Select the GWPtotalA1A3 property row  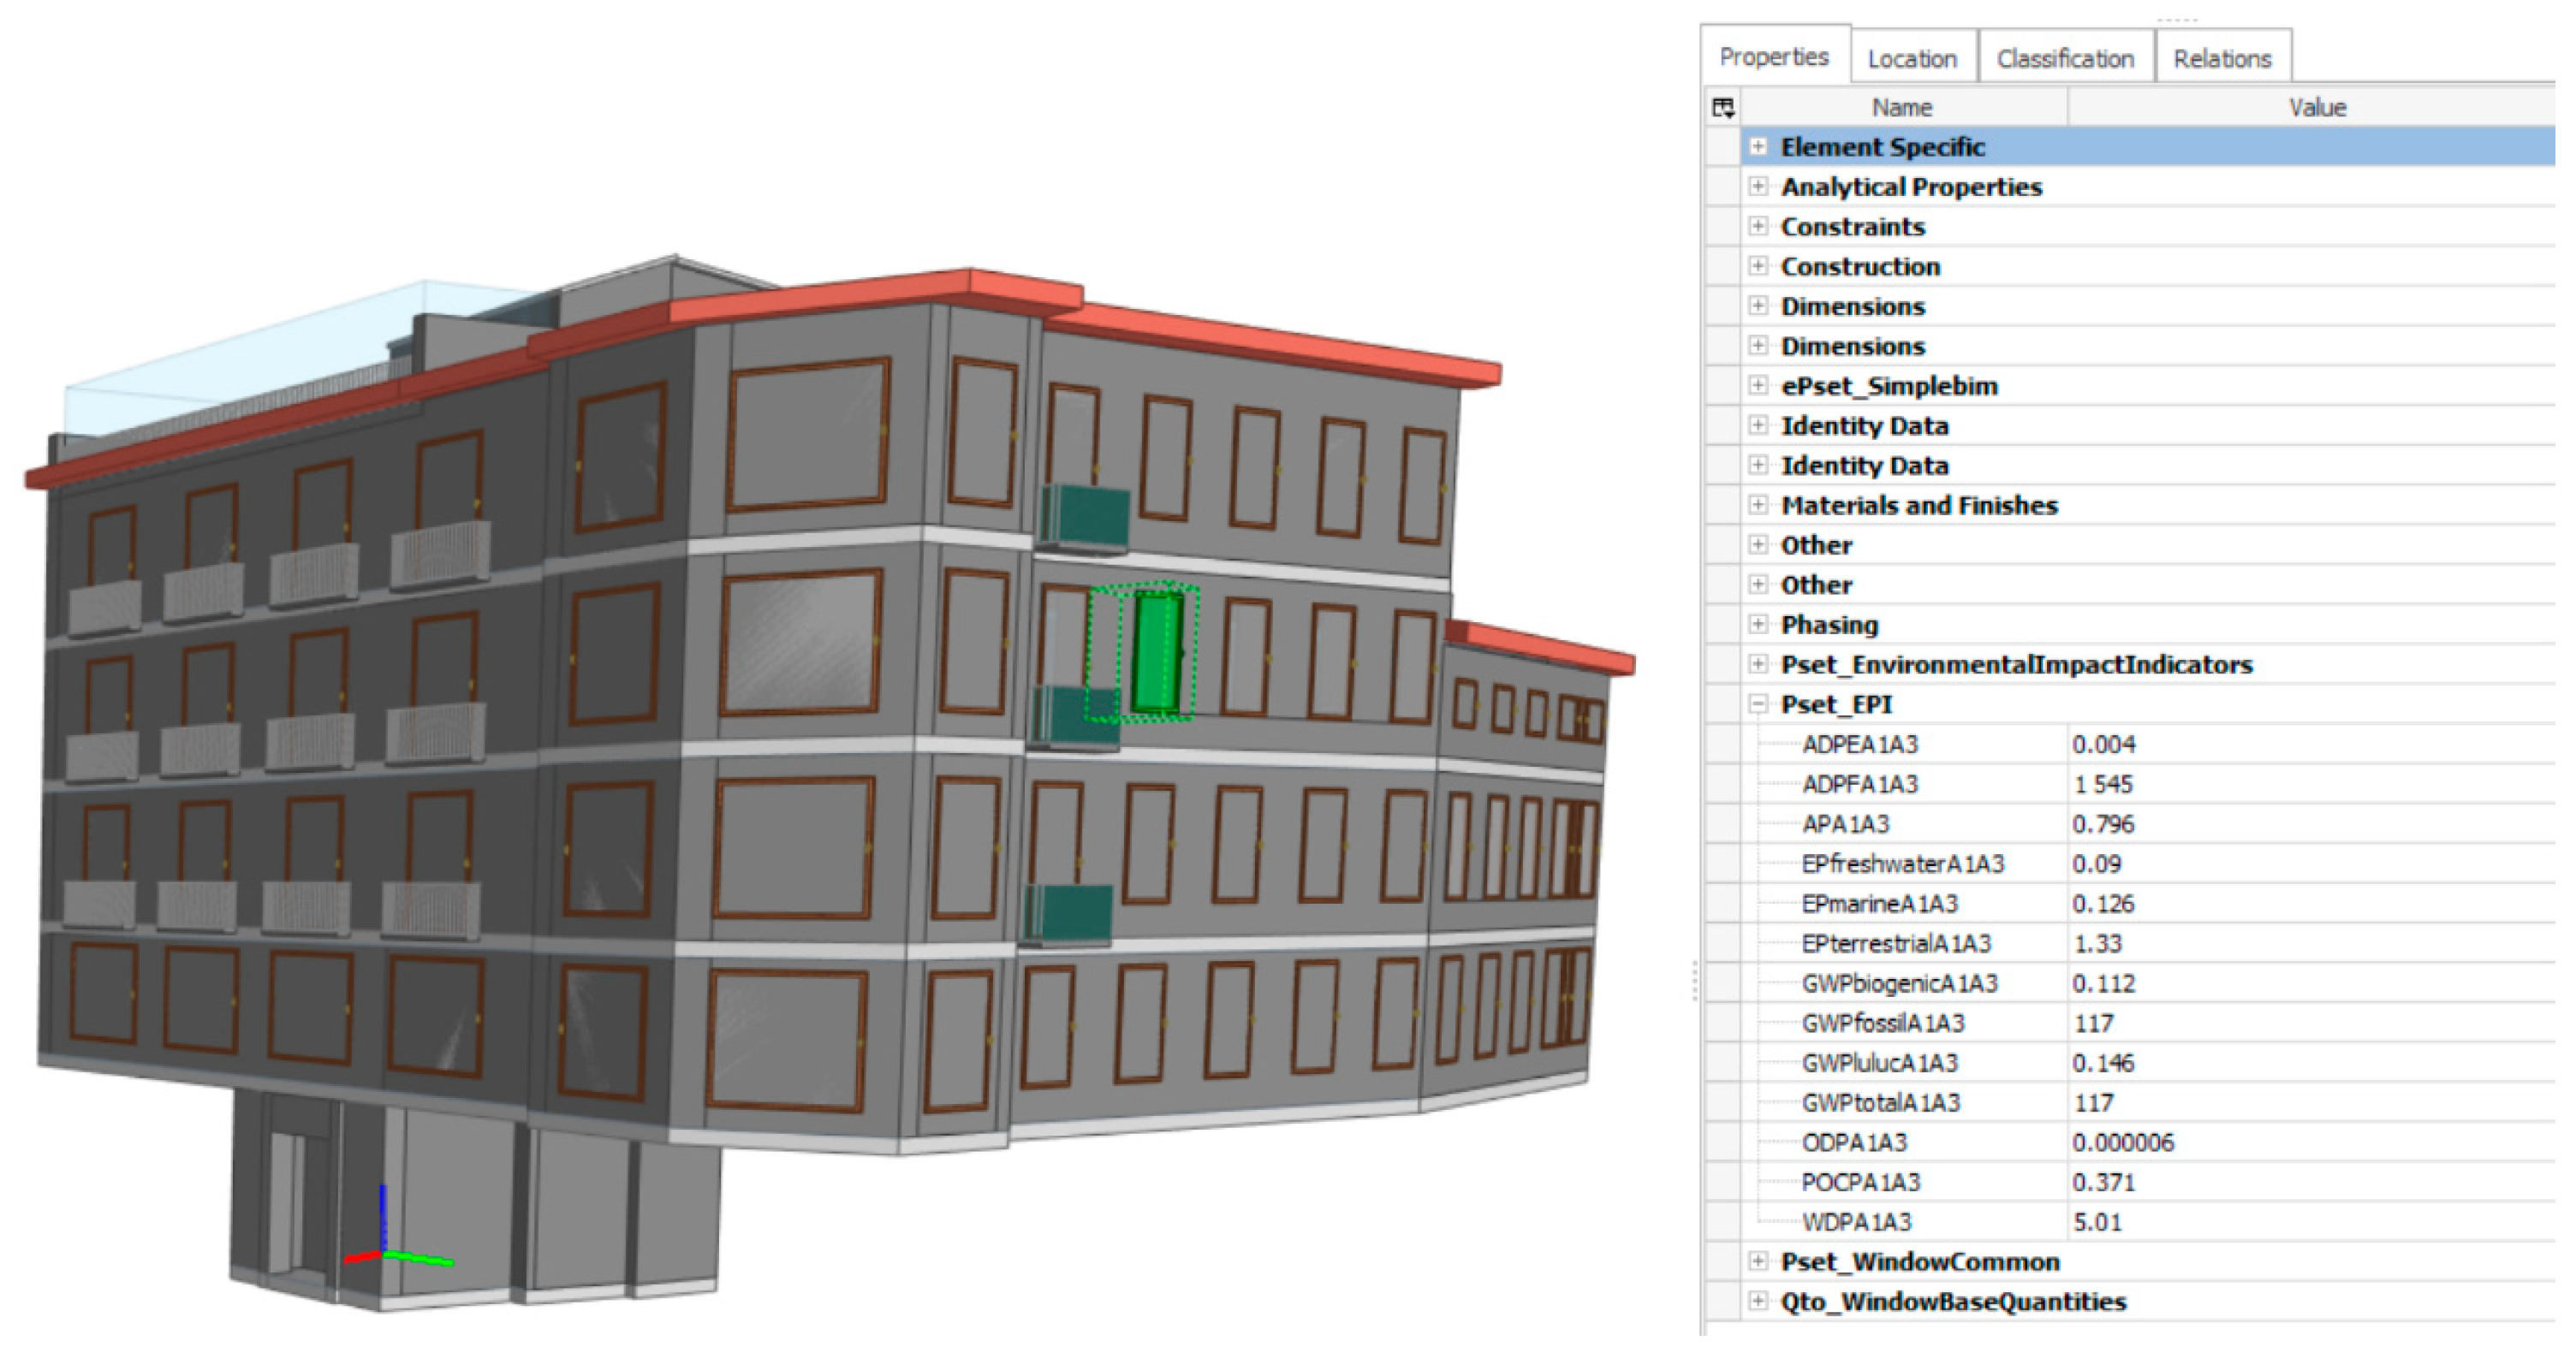pos(1880,1102)
